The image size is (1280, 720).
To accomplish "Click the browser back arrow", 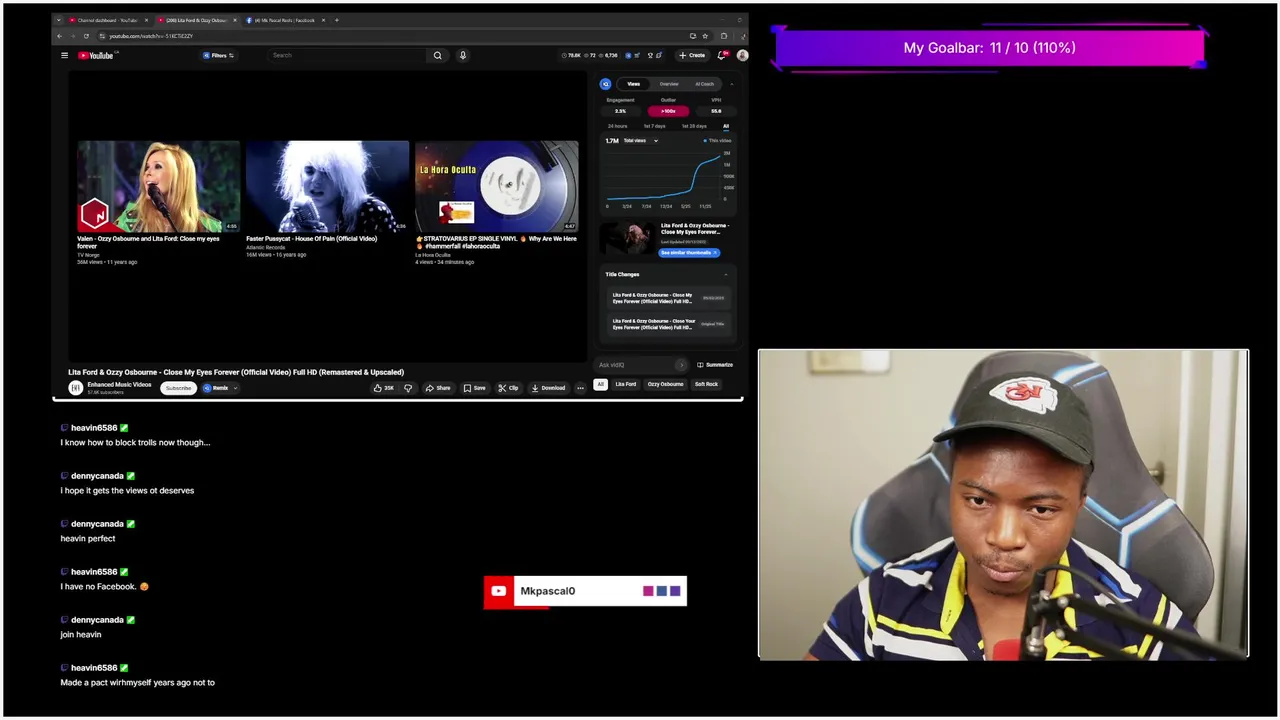I will 59,36.
